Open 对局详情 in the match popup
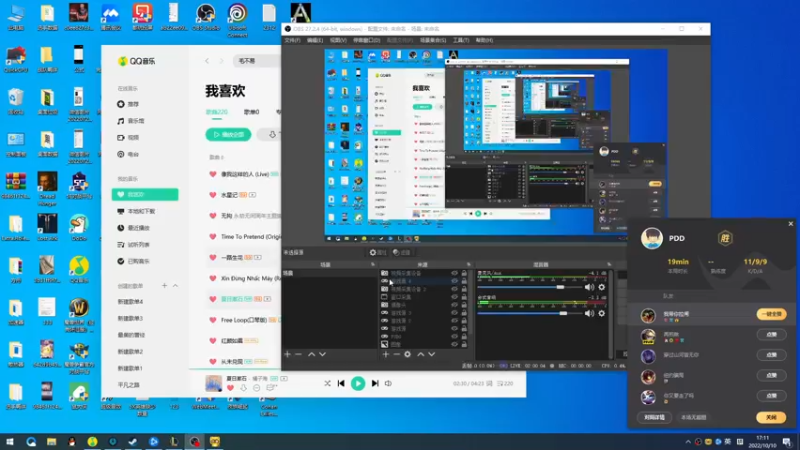This screenshot has width=800, height=450. point(654,417)
